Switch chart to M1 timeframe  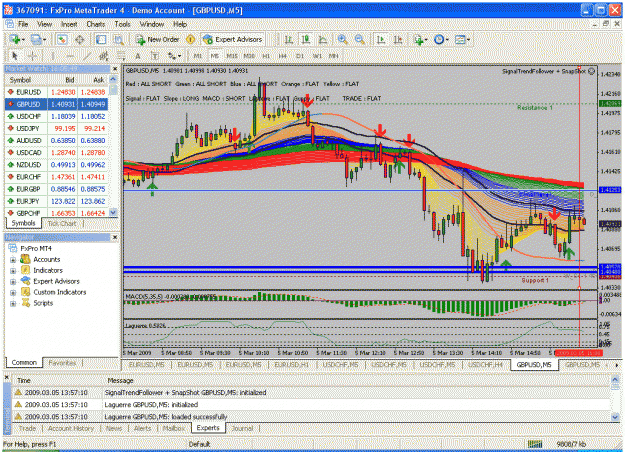tap(198, 56)
